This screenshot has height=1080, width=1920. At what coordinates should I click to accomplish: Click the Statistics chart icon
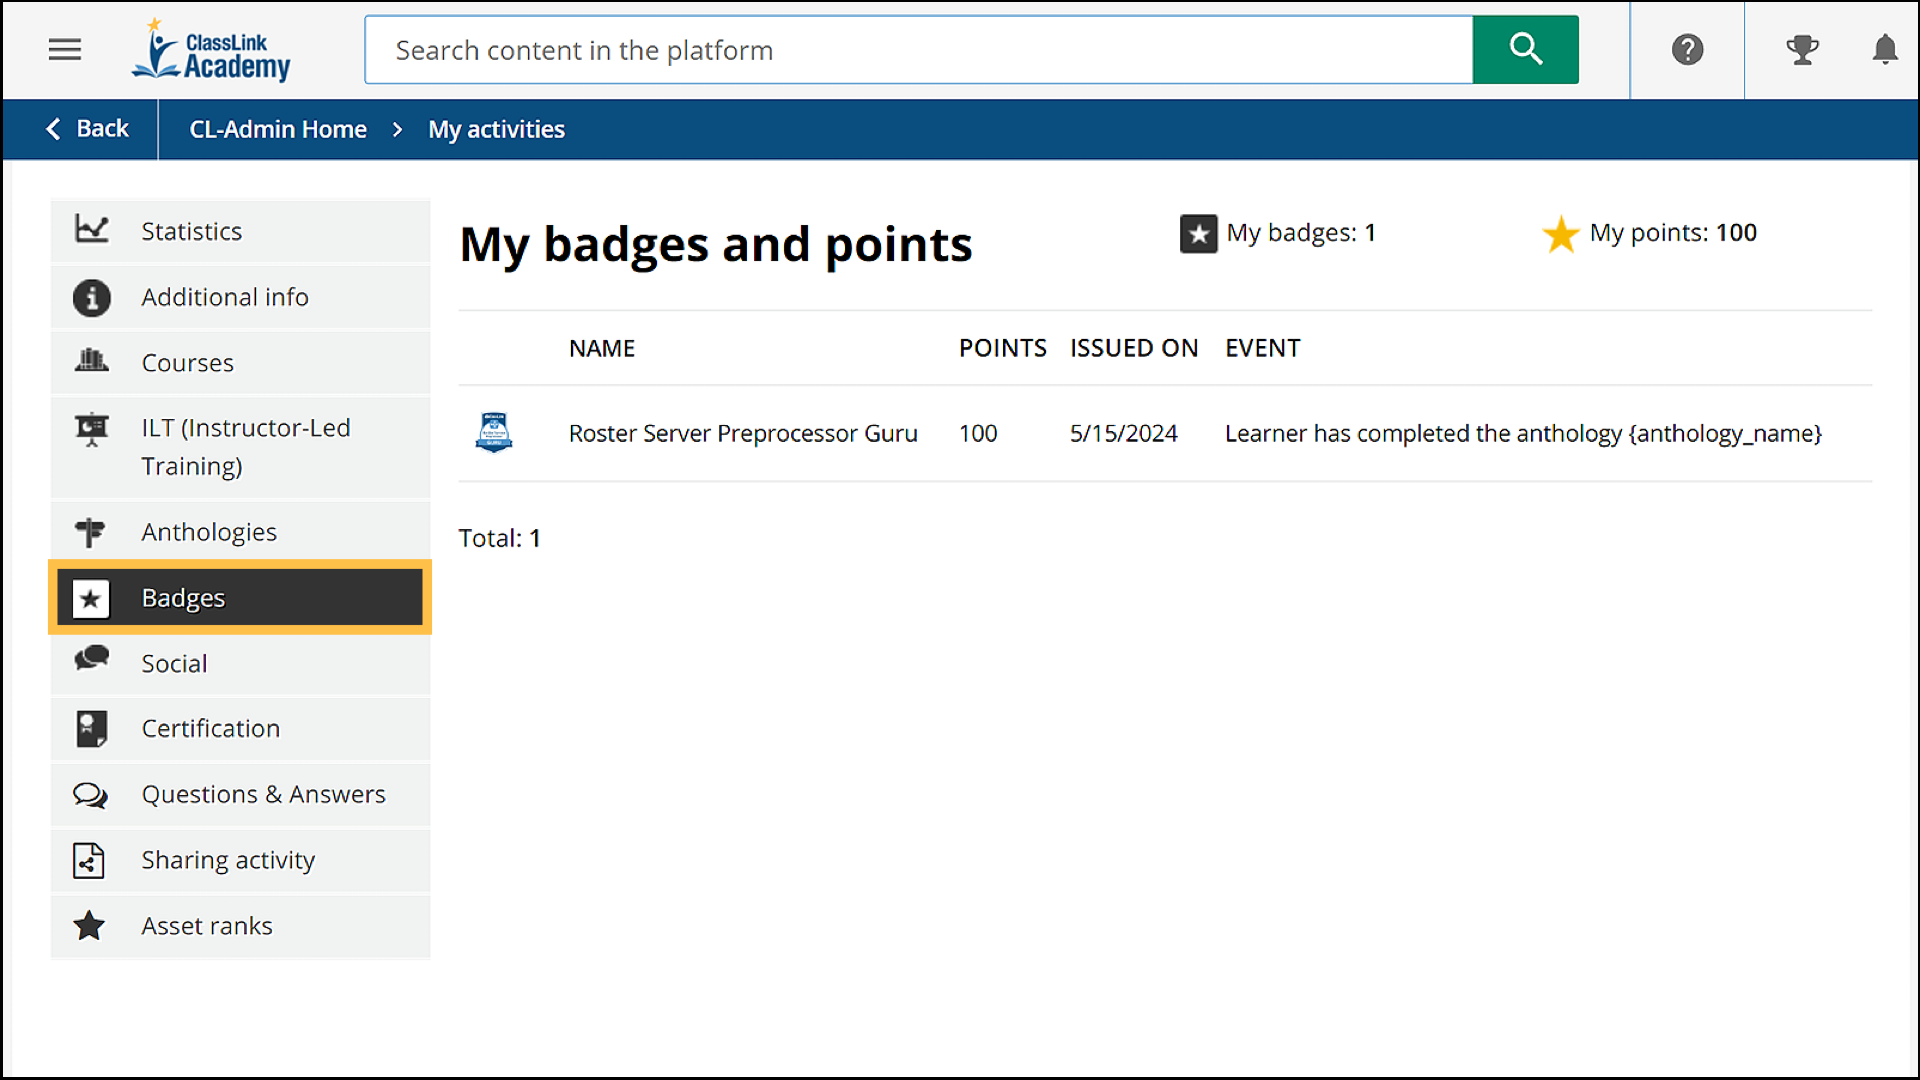click(x=91, y=230)
